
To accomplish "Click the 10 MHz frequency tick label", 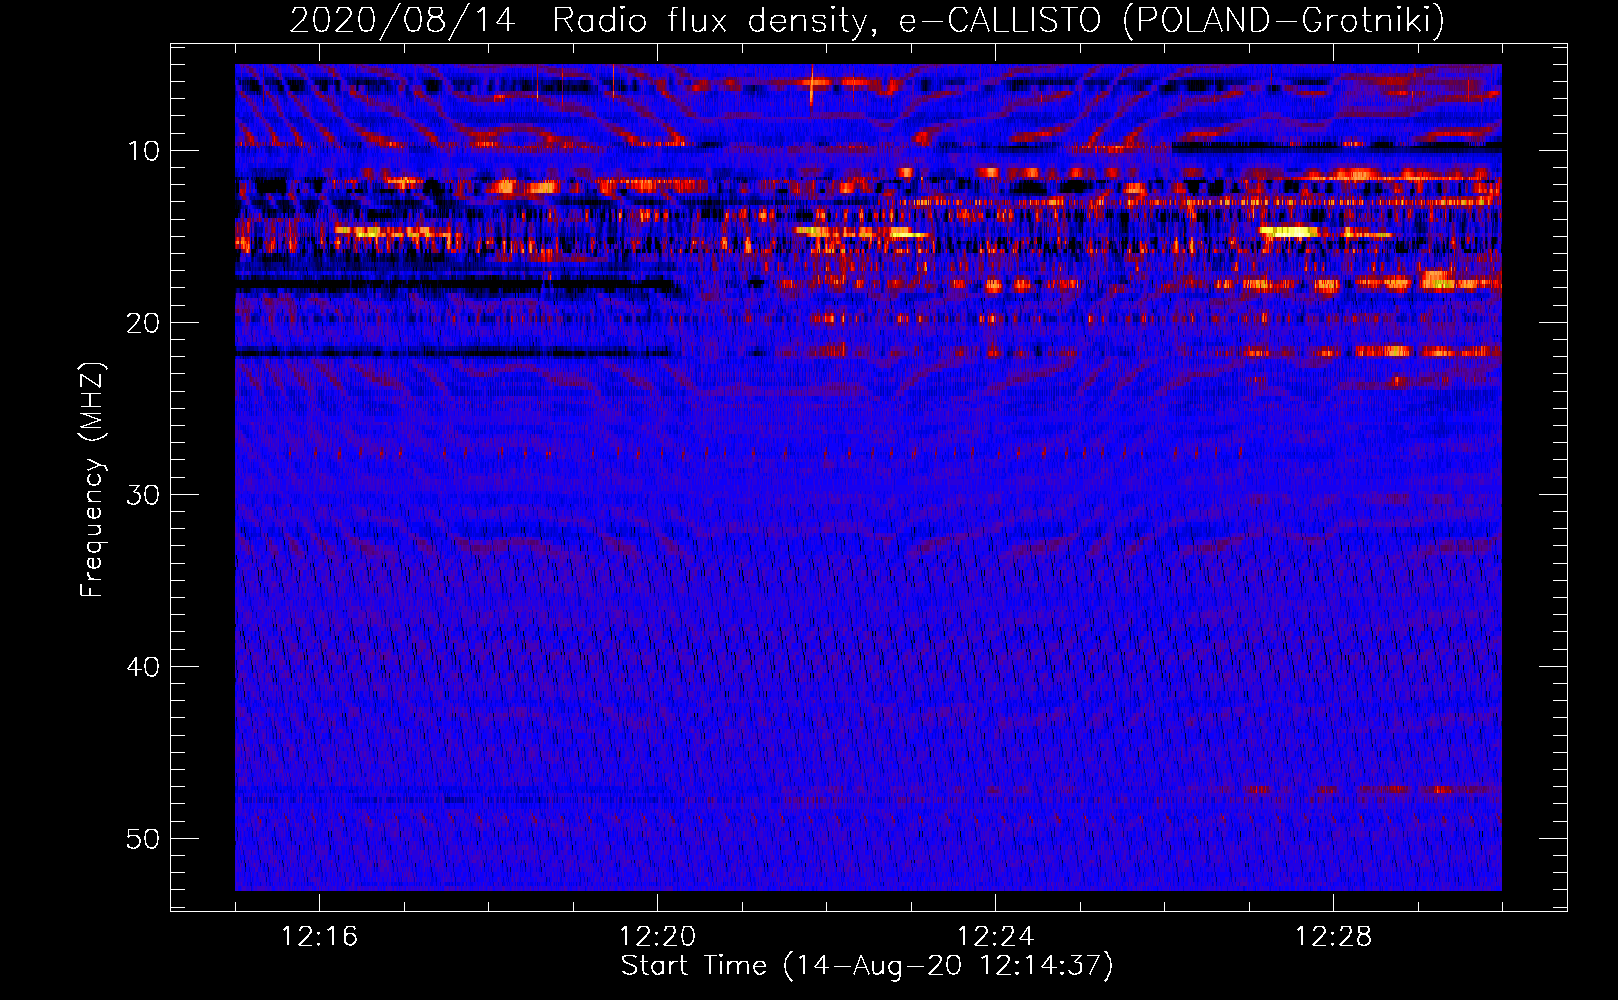I will (x=143, y=151).
